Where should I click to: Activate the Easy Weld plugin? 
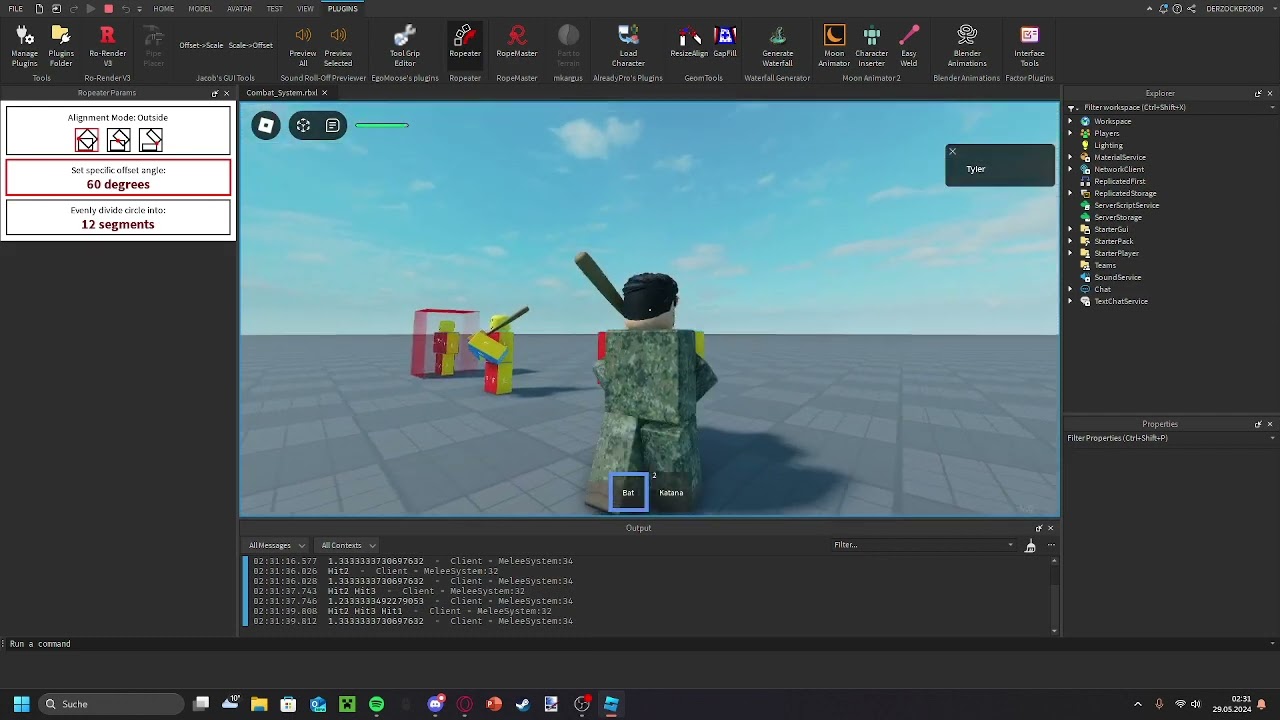(908, 46)
